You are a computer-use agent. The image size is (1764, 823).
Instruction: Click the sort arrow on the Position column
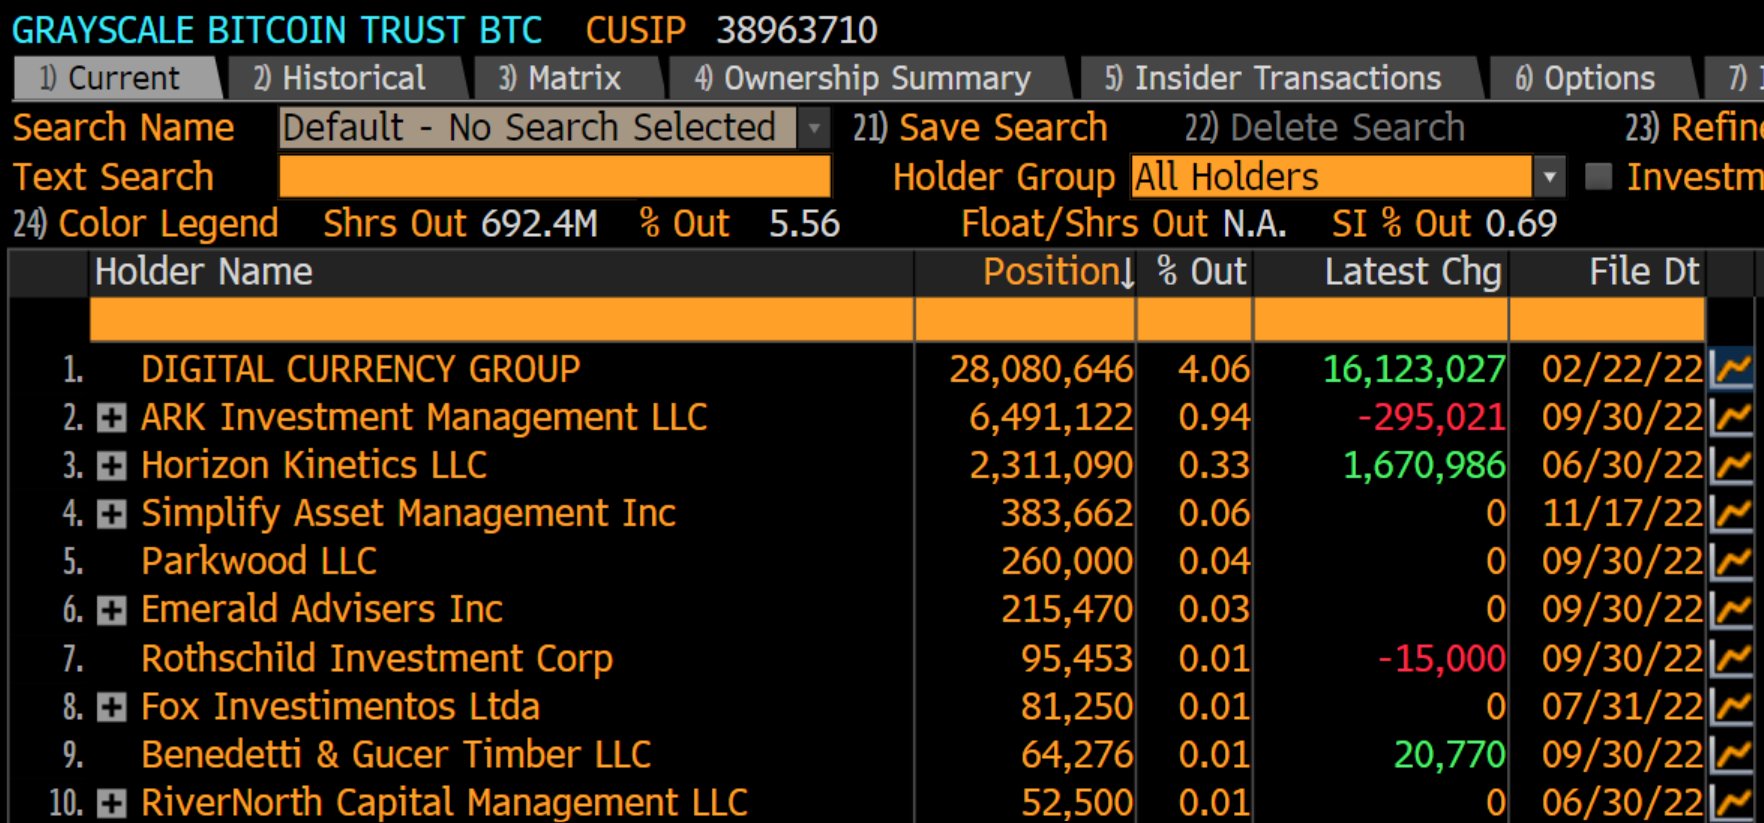coord(1128,272)
